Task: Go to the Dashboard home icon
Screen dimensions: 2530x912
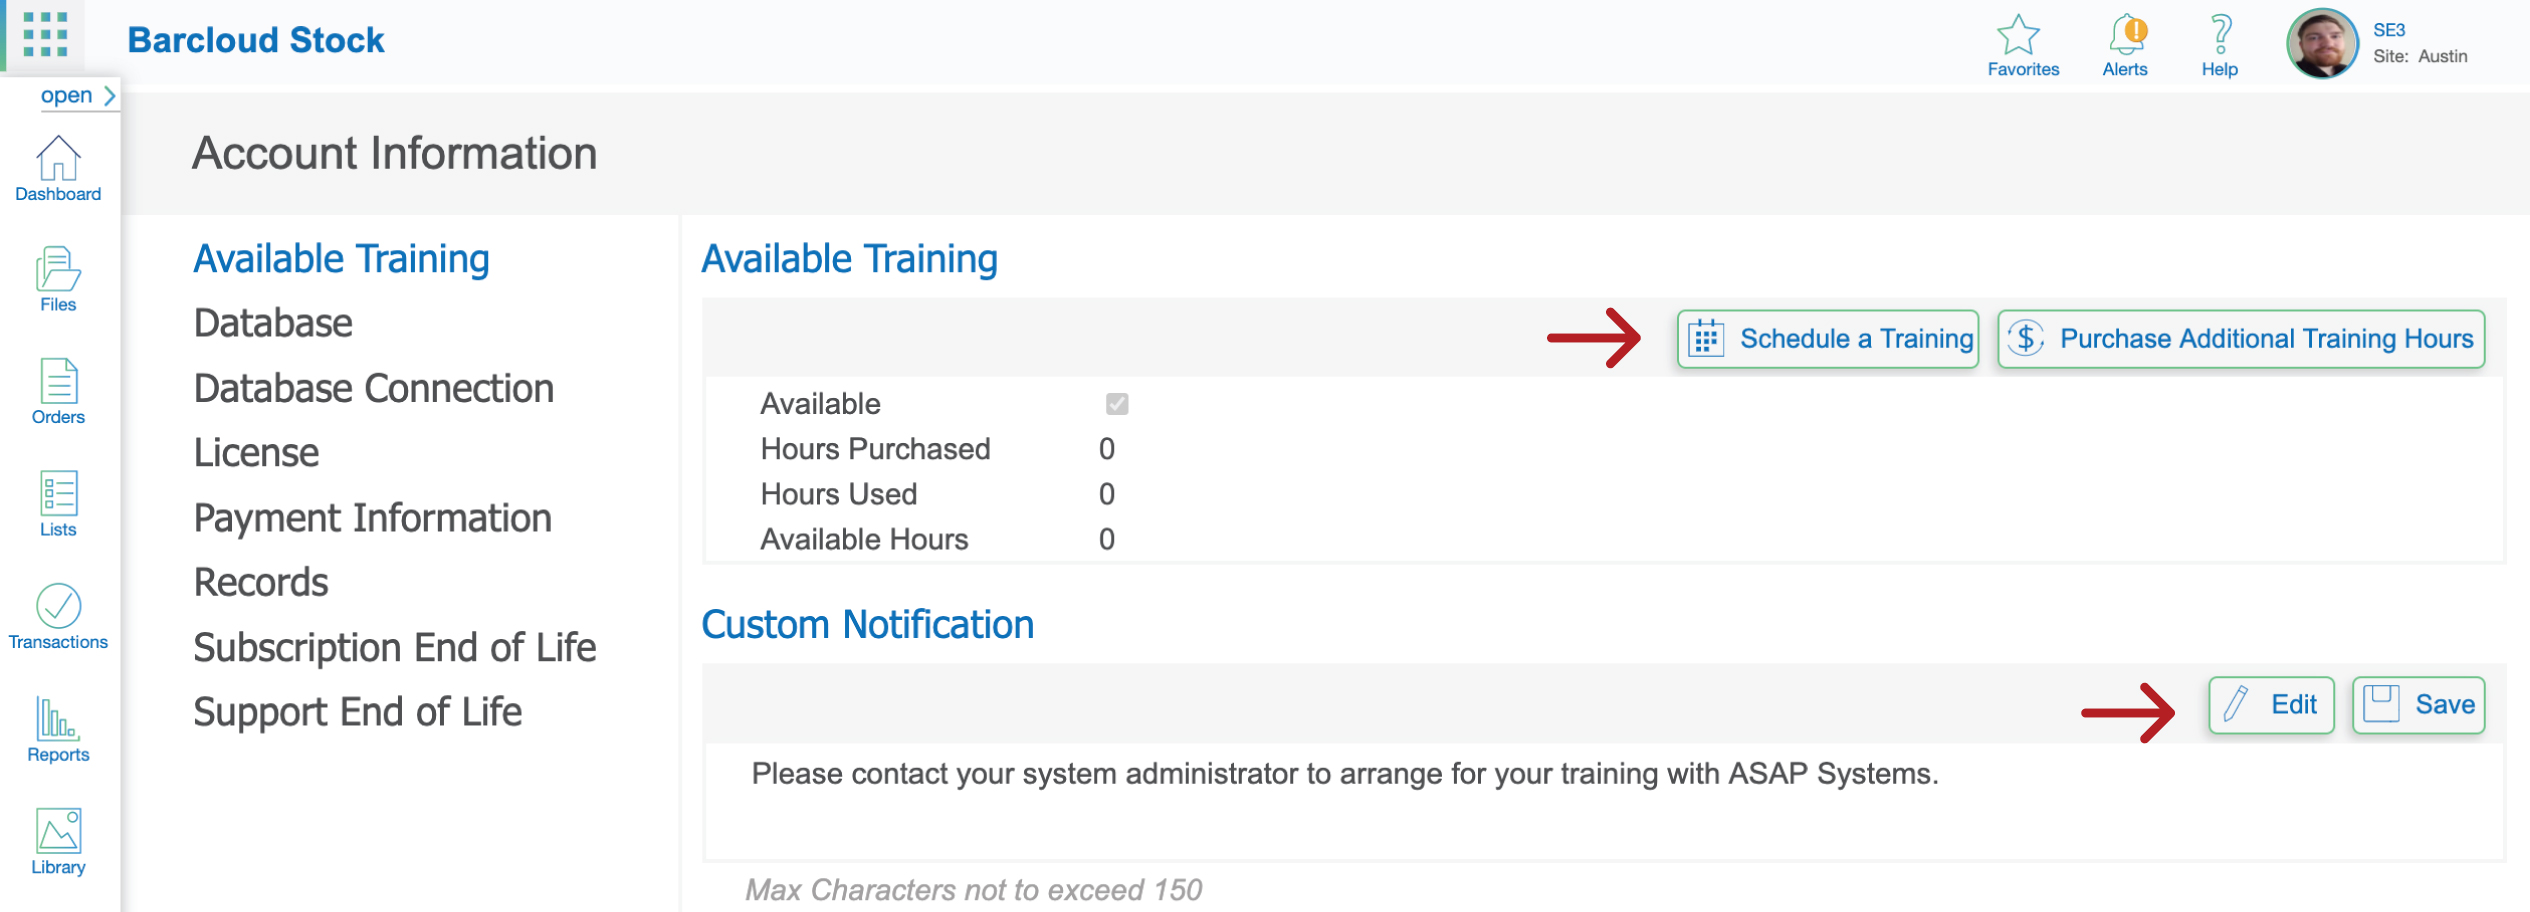Action: pos(58,158)
